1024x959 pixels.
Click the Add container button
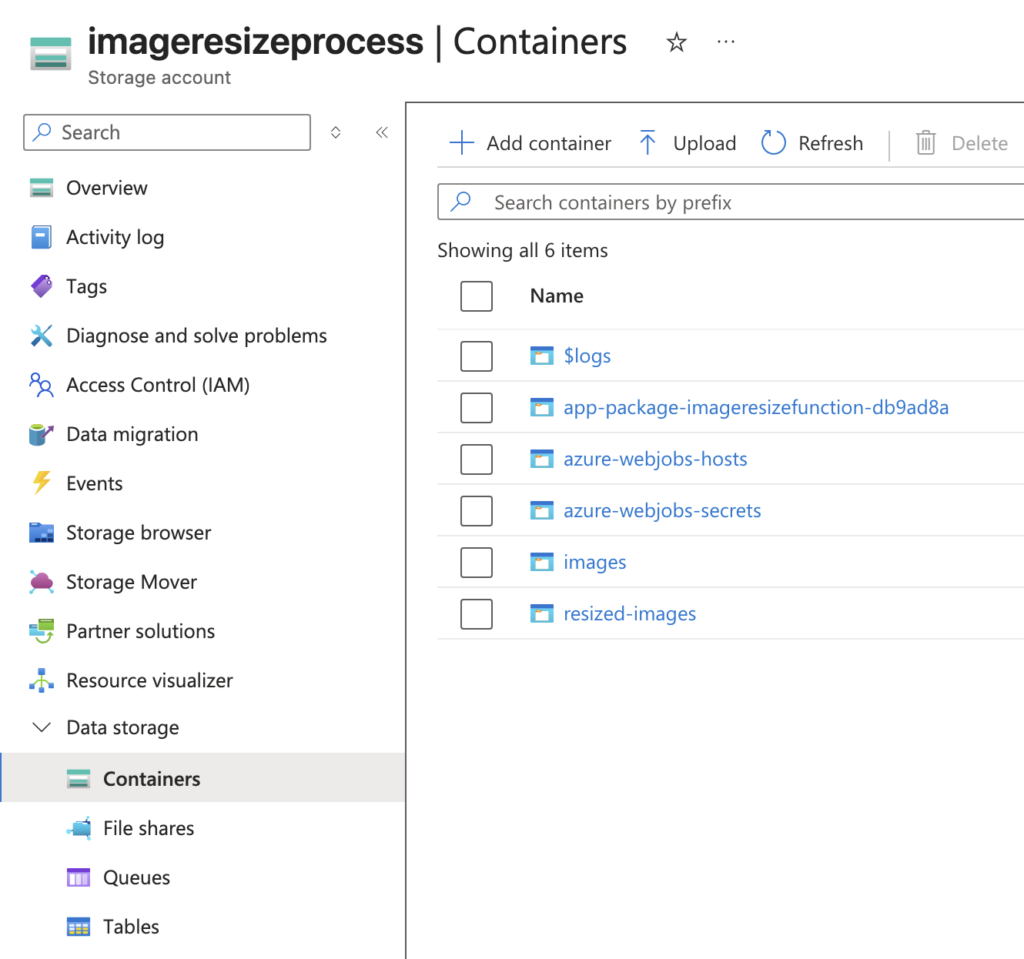click(x=530, y=143)
